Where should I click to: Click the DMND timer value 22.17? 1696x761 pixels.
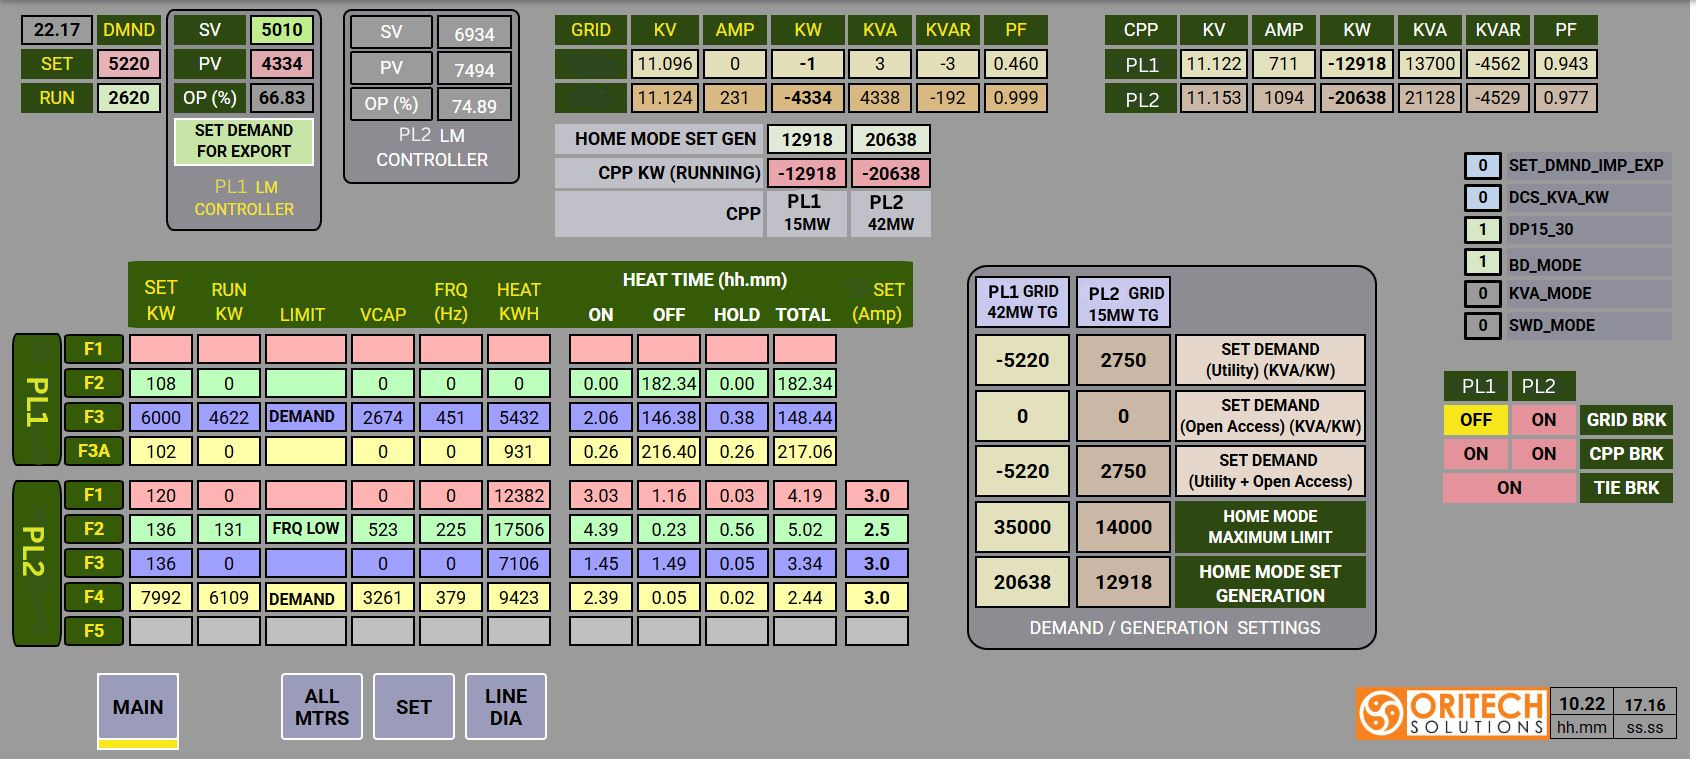pyautogui.click(x=57, y=30)
